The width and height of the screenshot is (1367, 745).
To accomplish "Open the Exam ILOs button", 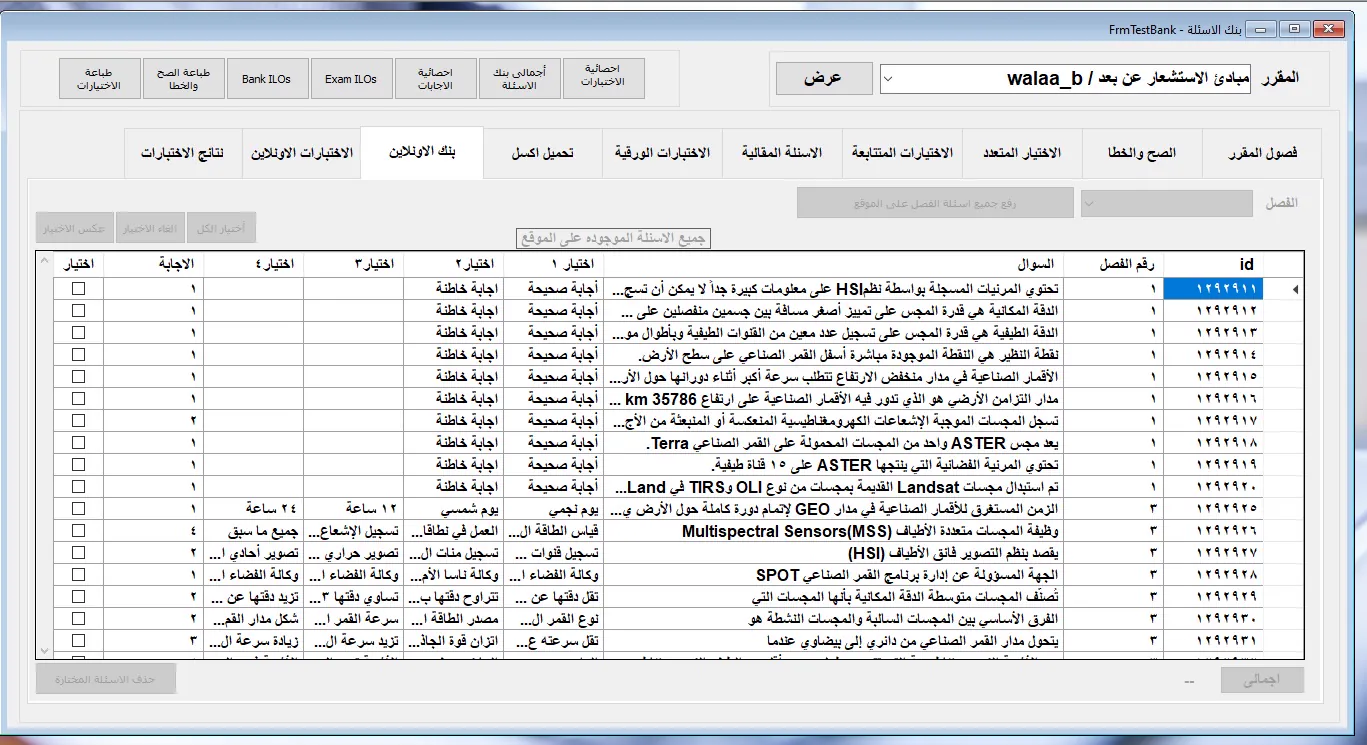I will tap(351, 77).
